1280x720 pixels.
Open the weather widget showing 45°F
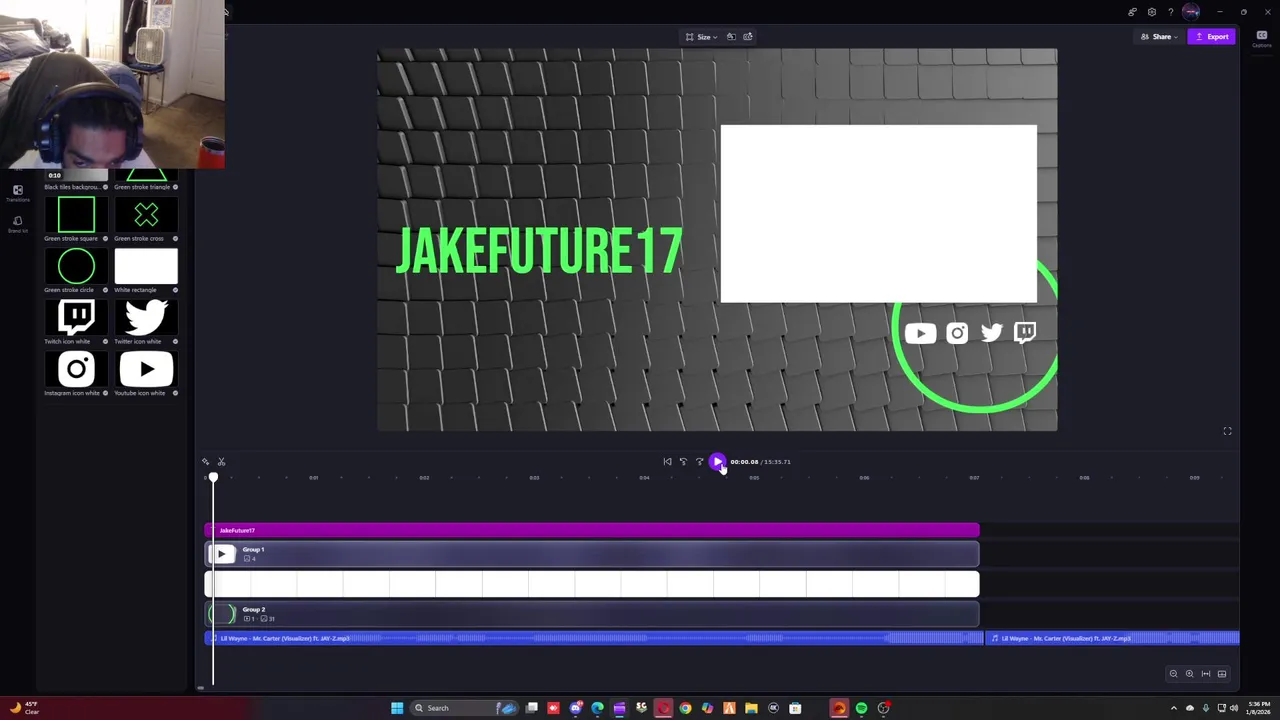[x=25, y=708]
